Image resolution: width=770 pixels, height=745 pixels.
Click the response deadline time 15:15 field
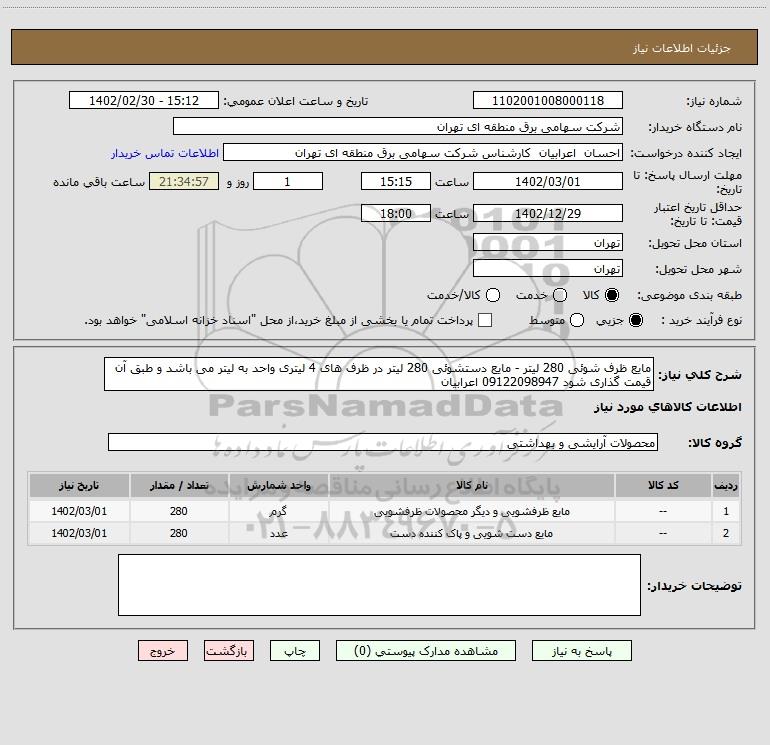396,181
